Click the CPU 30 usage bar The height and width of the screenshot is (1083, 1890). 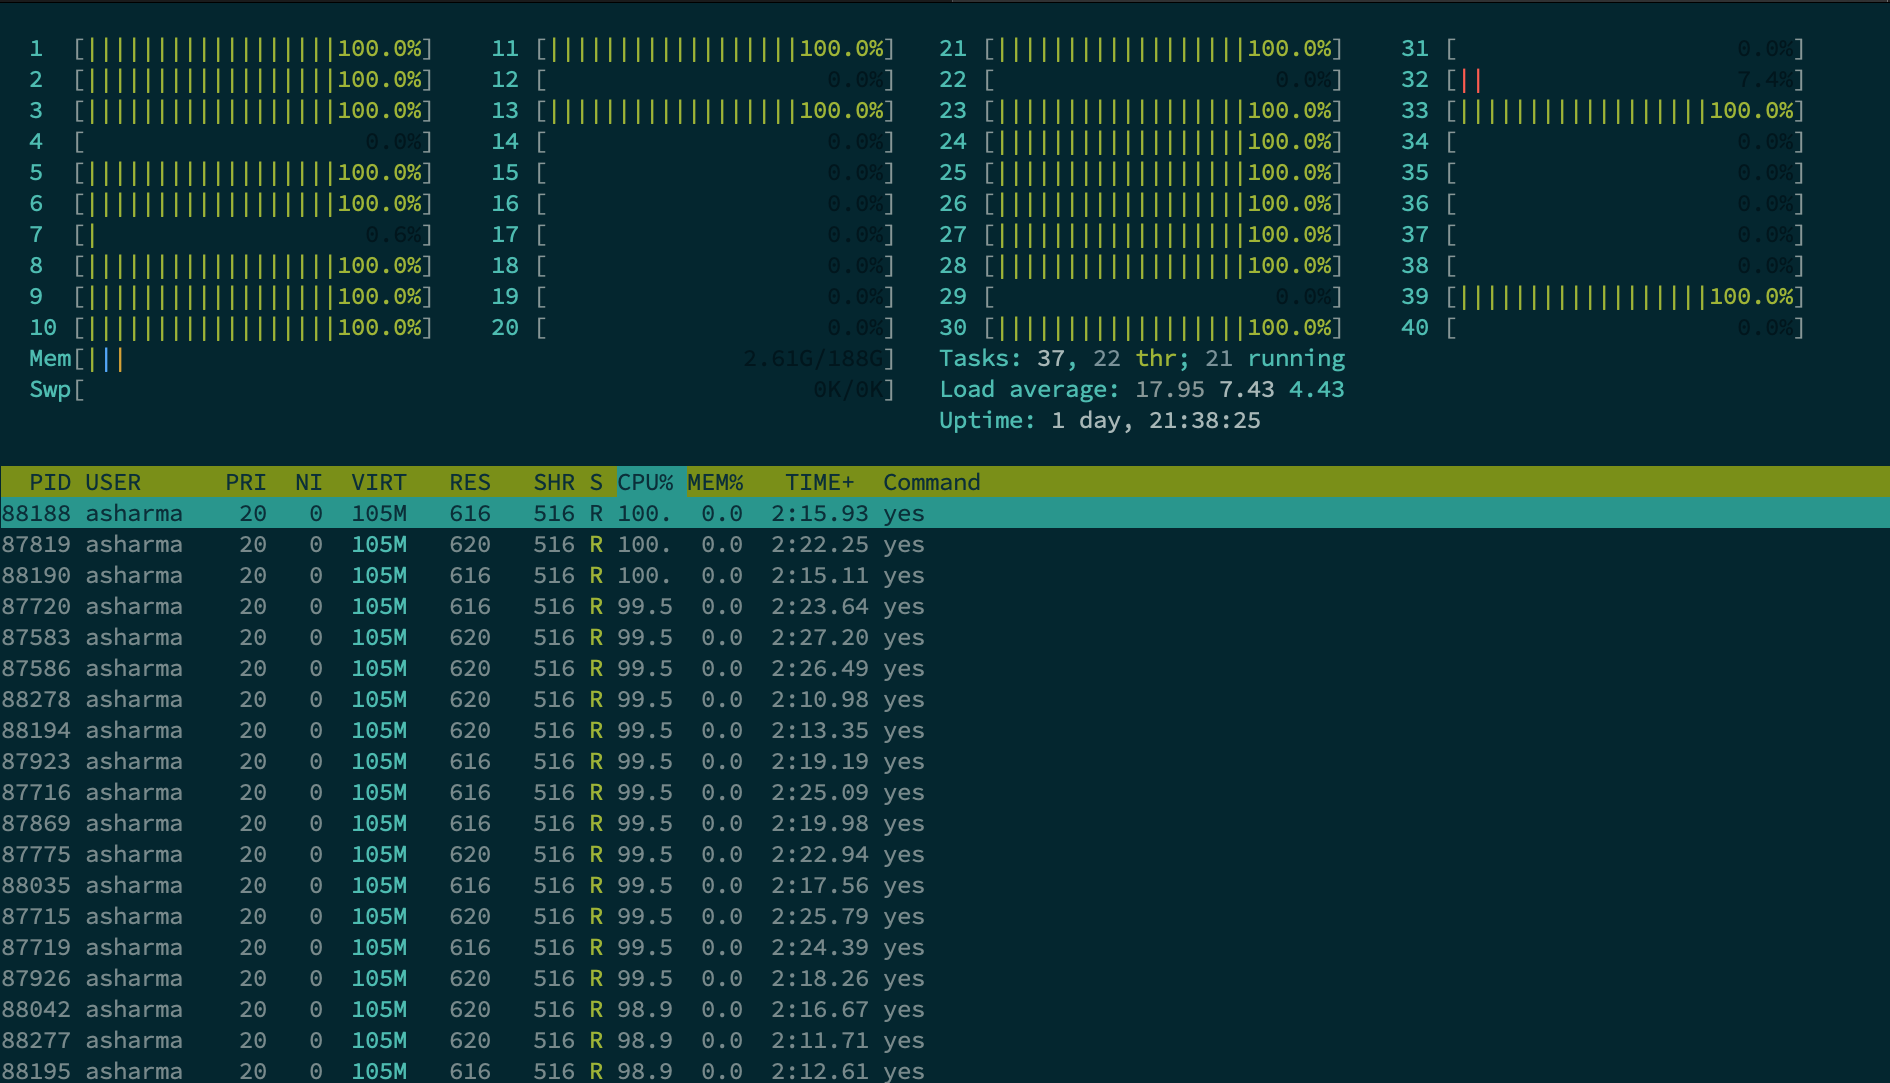[1141, 327]
